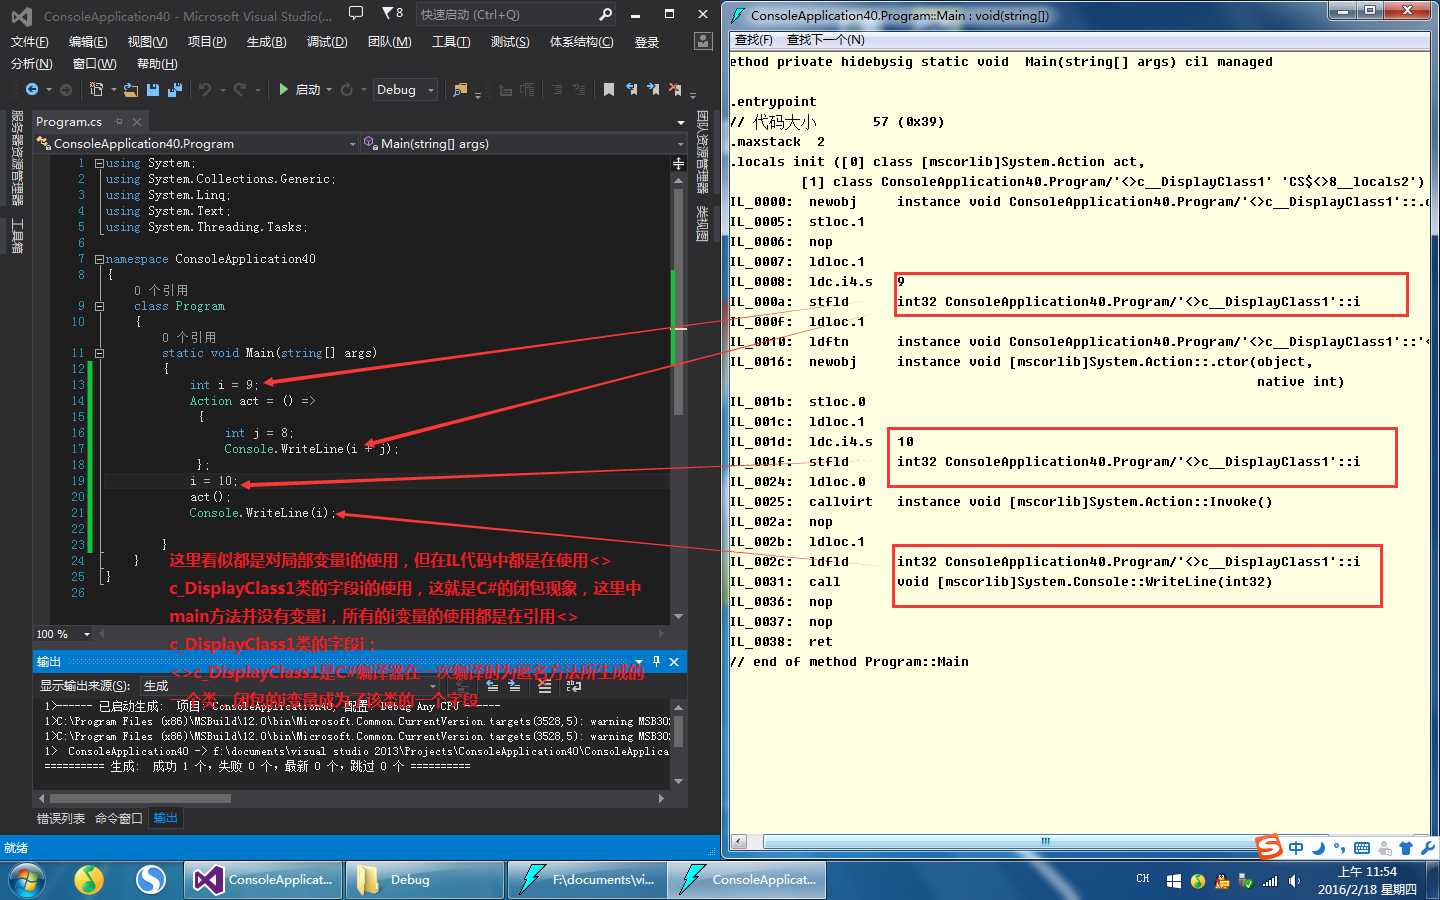Open the 视图(V) menu

tap(147, 42)
